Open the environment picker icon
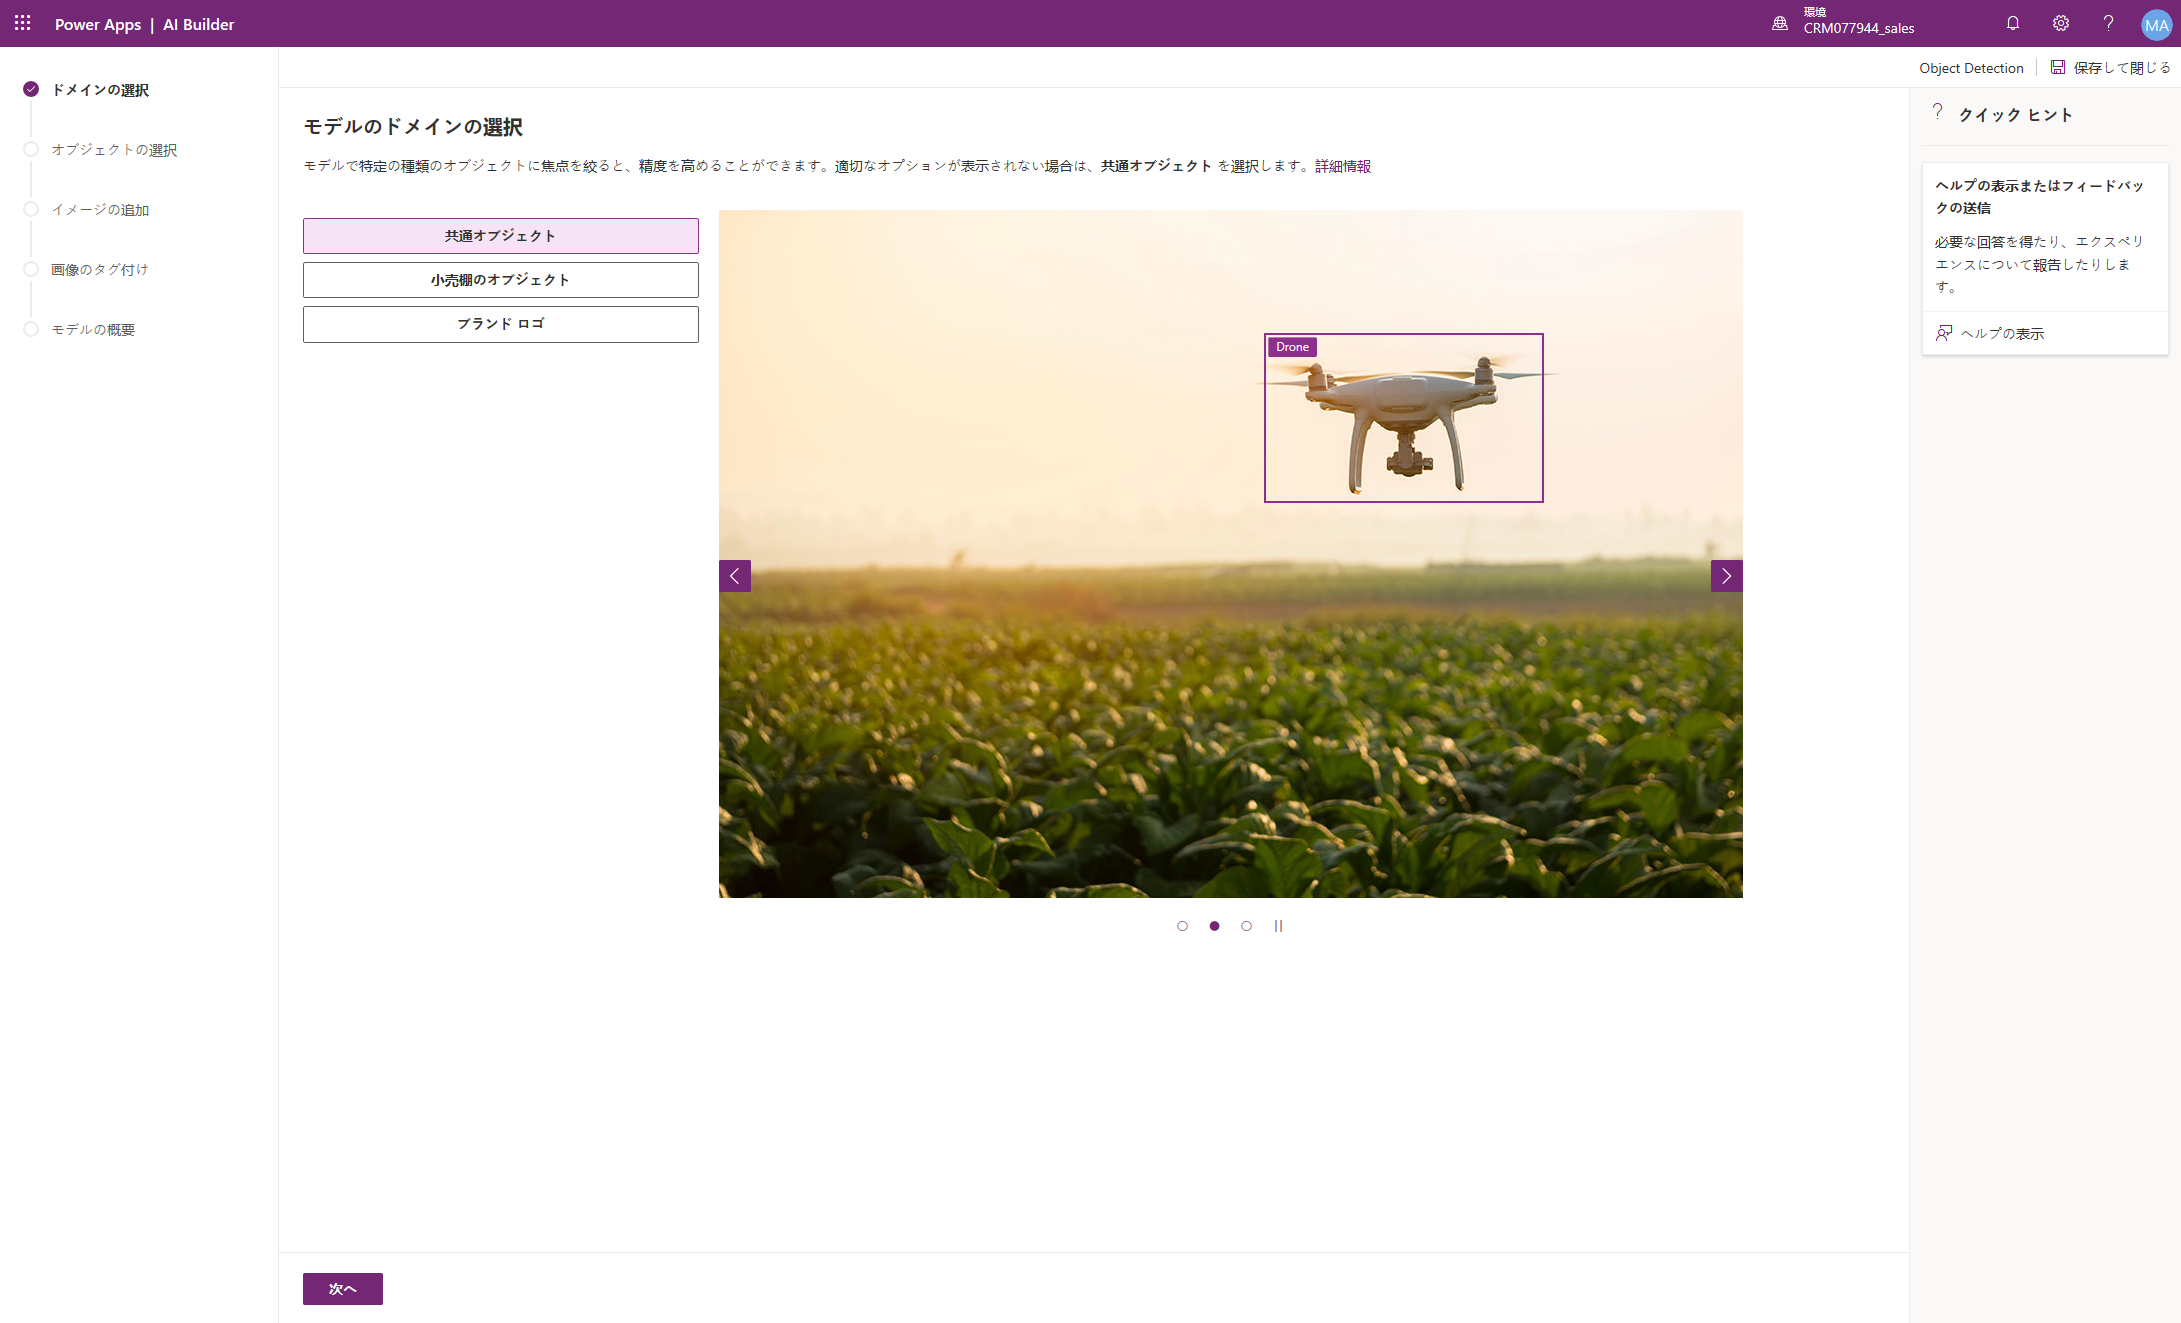Image resolution: width=2181 pixels, height=1323 pixels. click(1780, 23)
